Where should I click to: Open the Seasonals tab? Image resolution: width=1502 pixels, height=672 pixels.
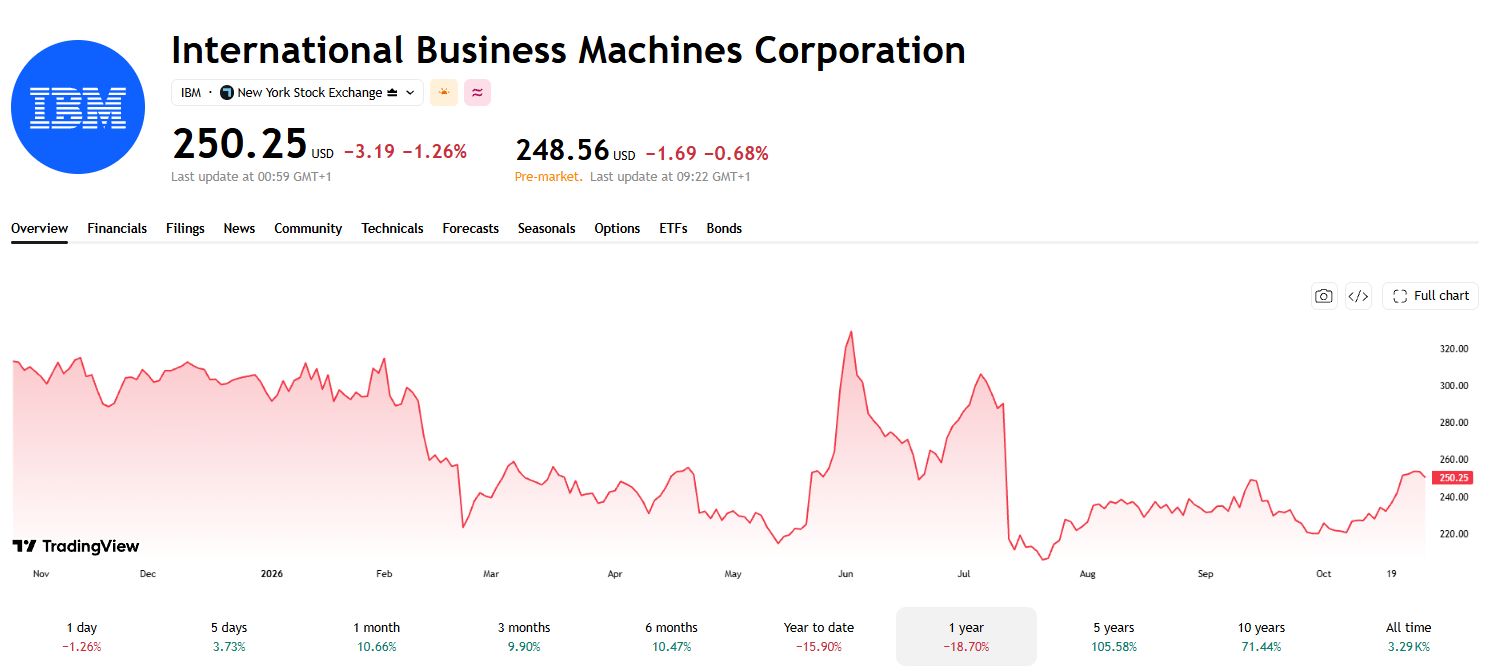[x=546, y=228]
